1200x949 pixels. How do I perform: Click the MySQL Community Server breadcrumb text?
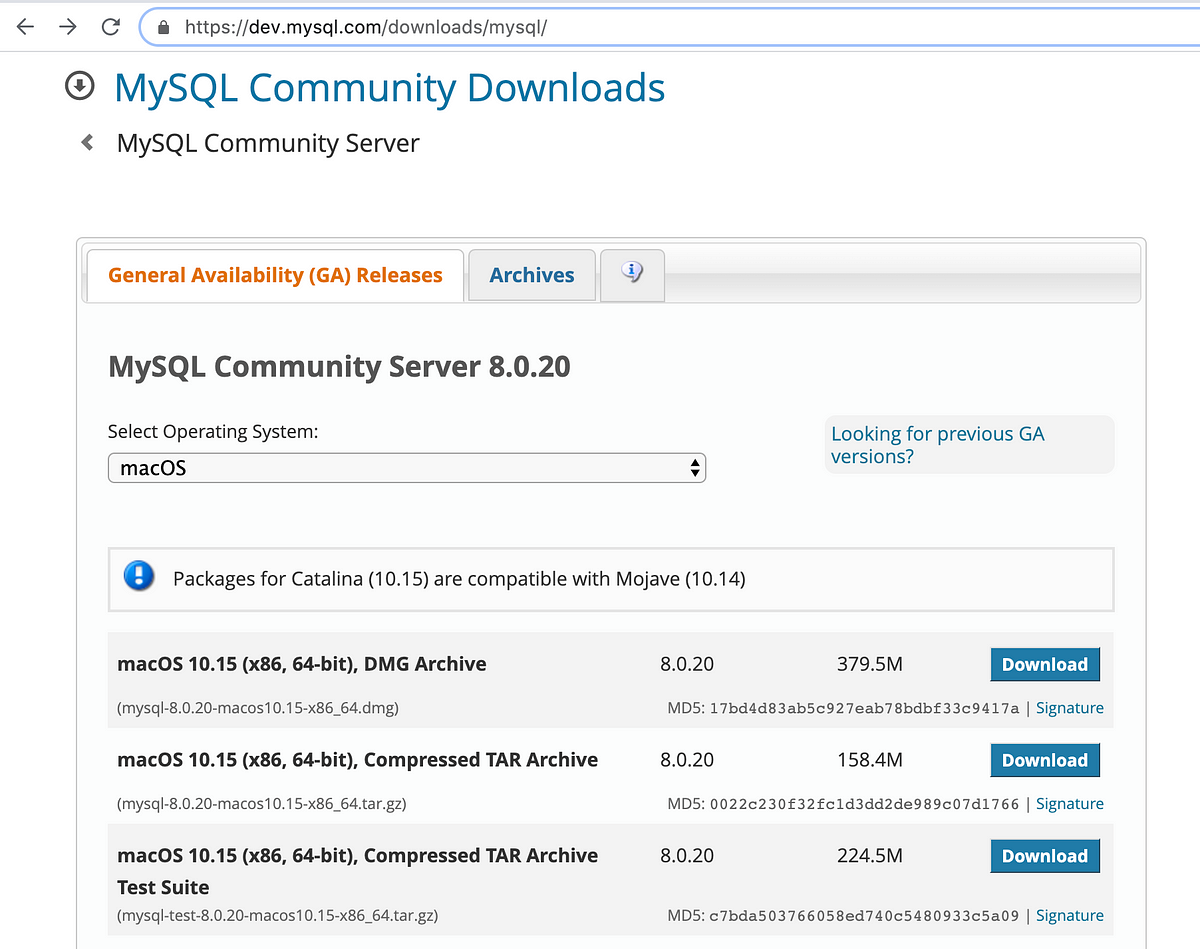(268, 143)
